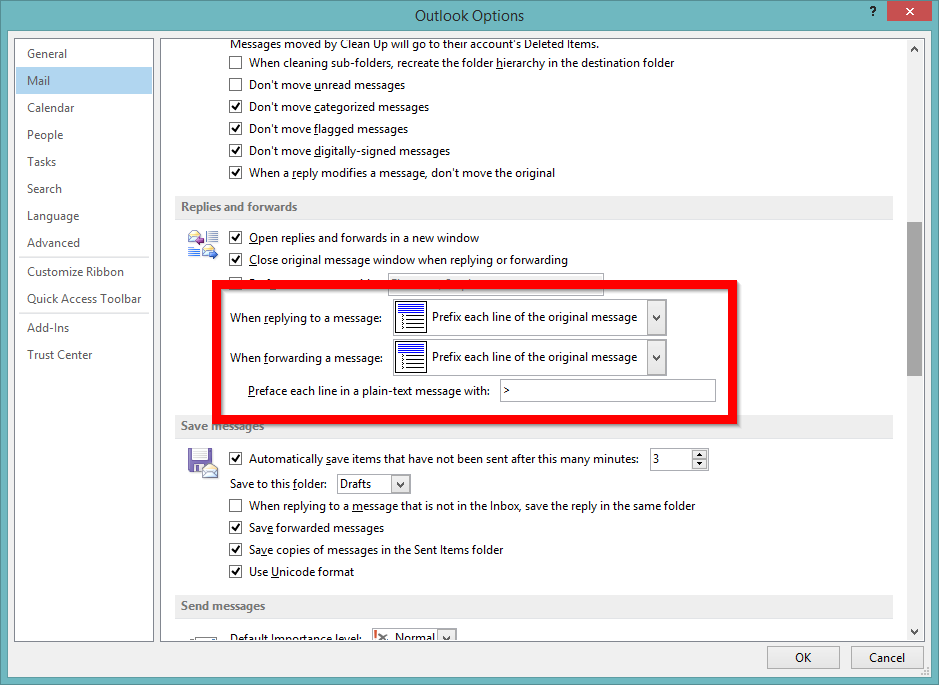
Task: Toggle the Use Unicode format checkbox
Action: point(236,572)
